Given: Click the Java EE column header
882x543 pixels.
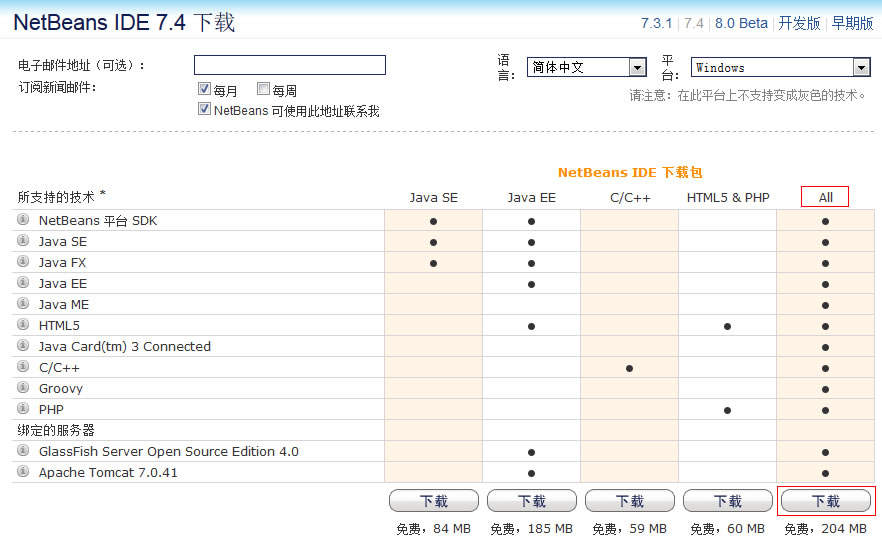Looking at the screenshot, I should coord(532,198).
